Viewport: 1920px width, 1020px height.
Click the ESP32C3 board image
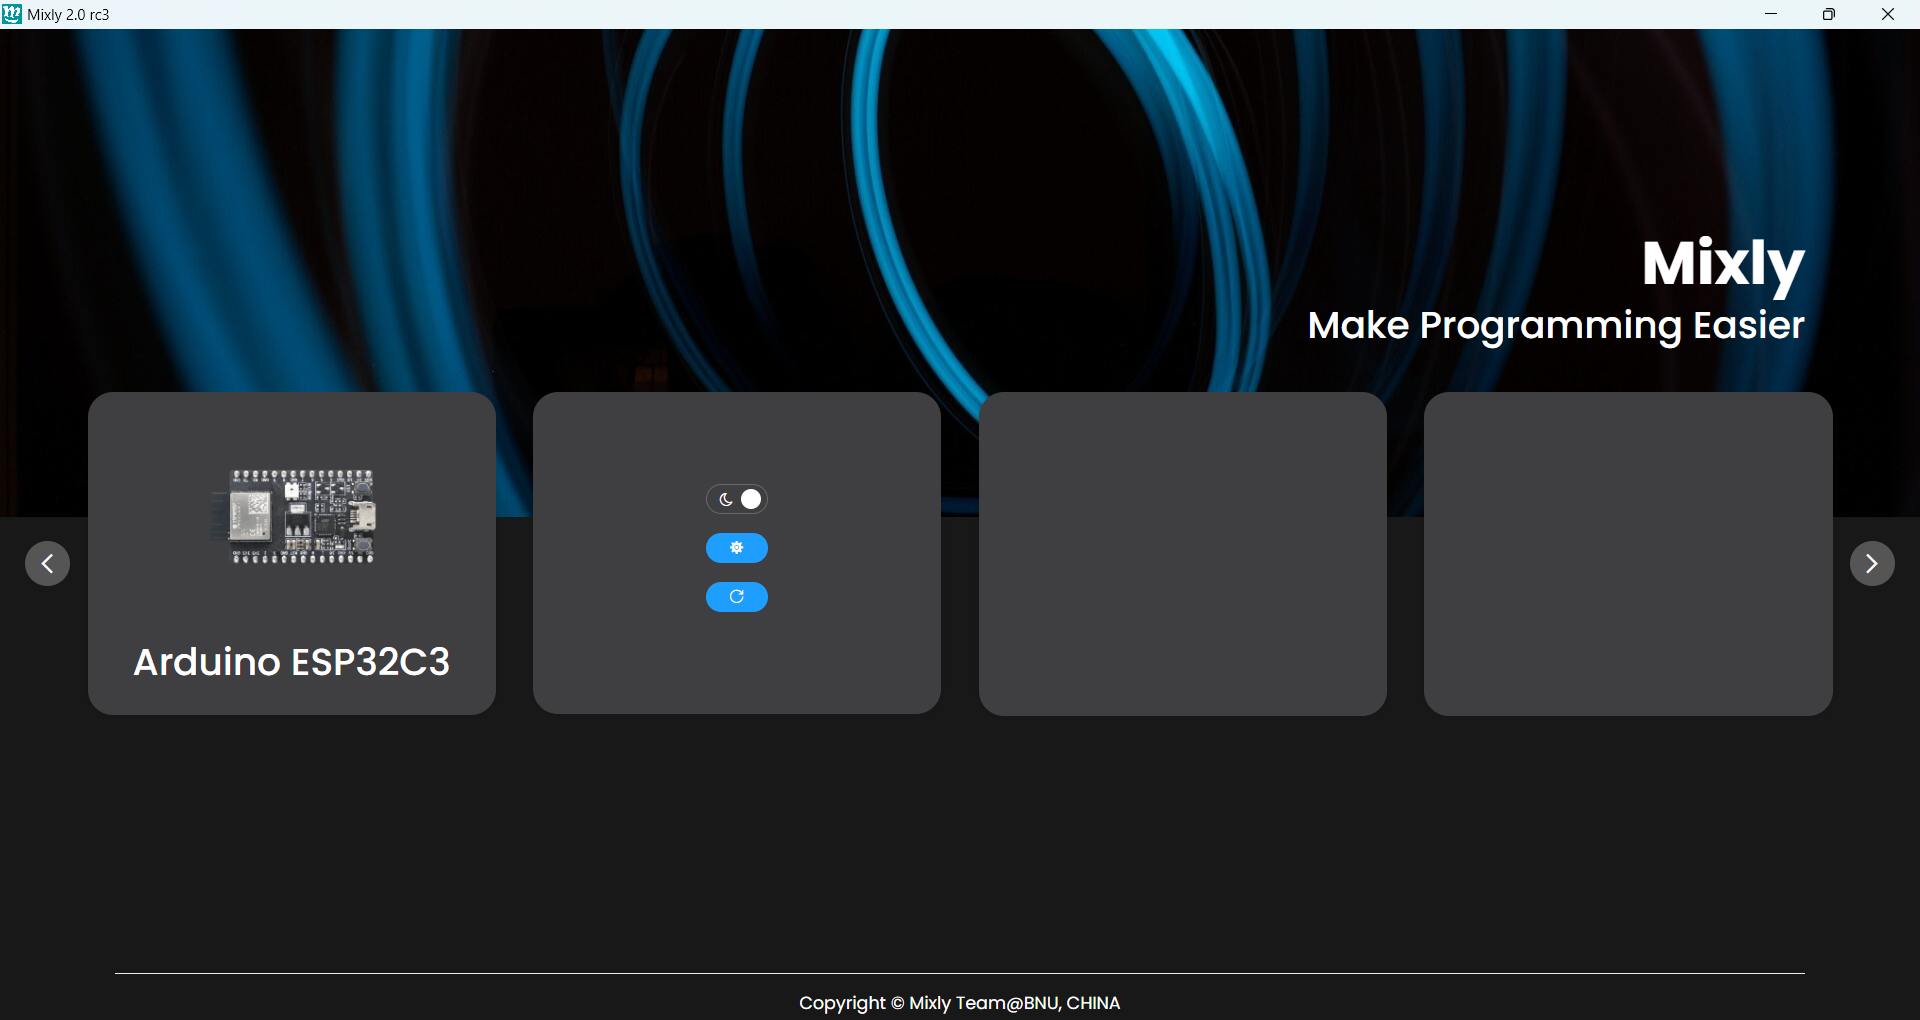[x=294, y=516]
